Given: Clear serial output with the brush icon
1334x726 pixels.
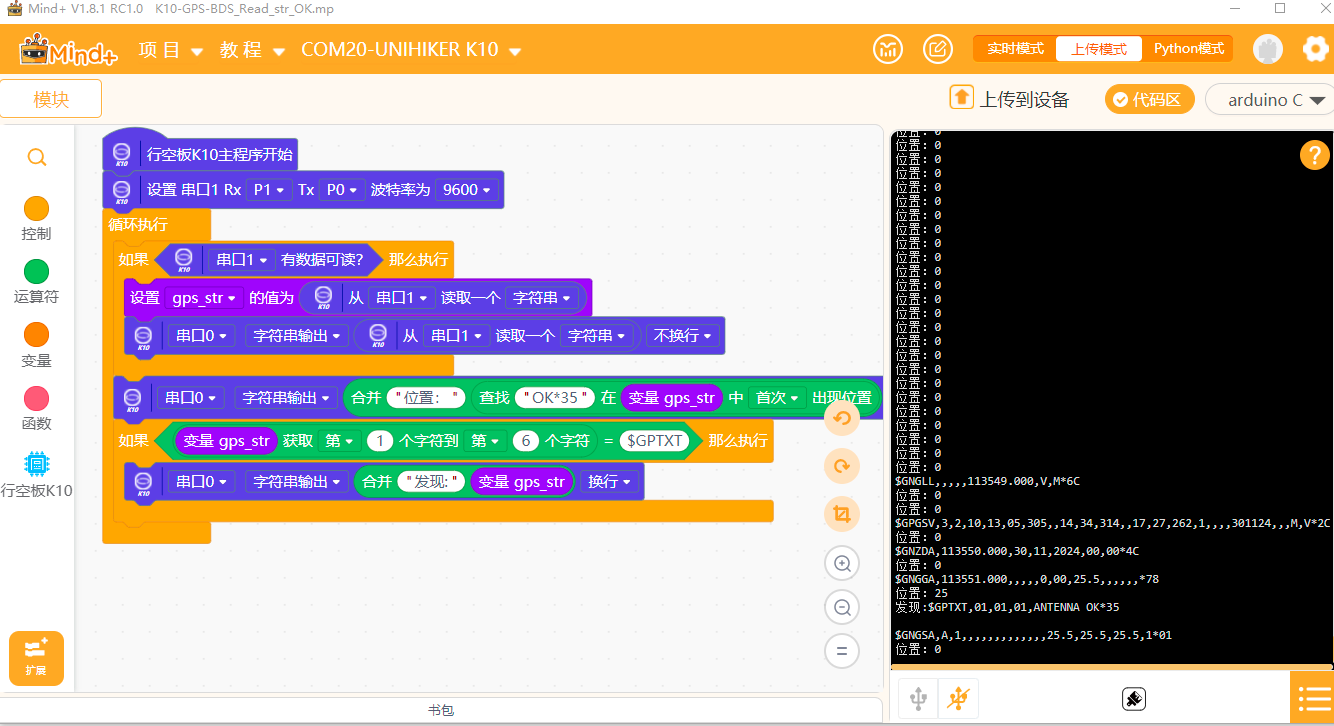Looking at the screenshot, I should [1133, 698].
